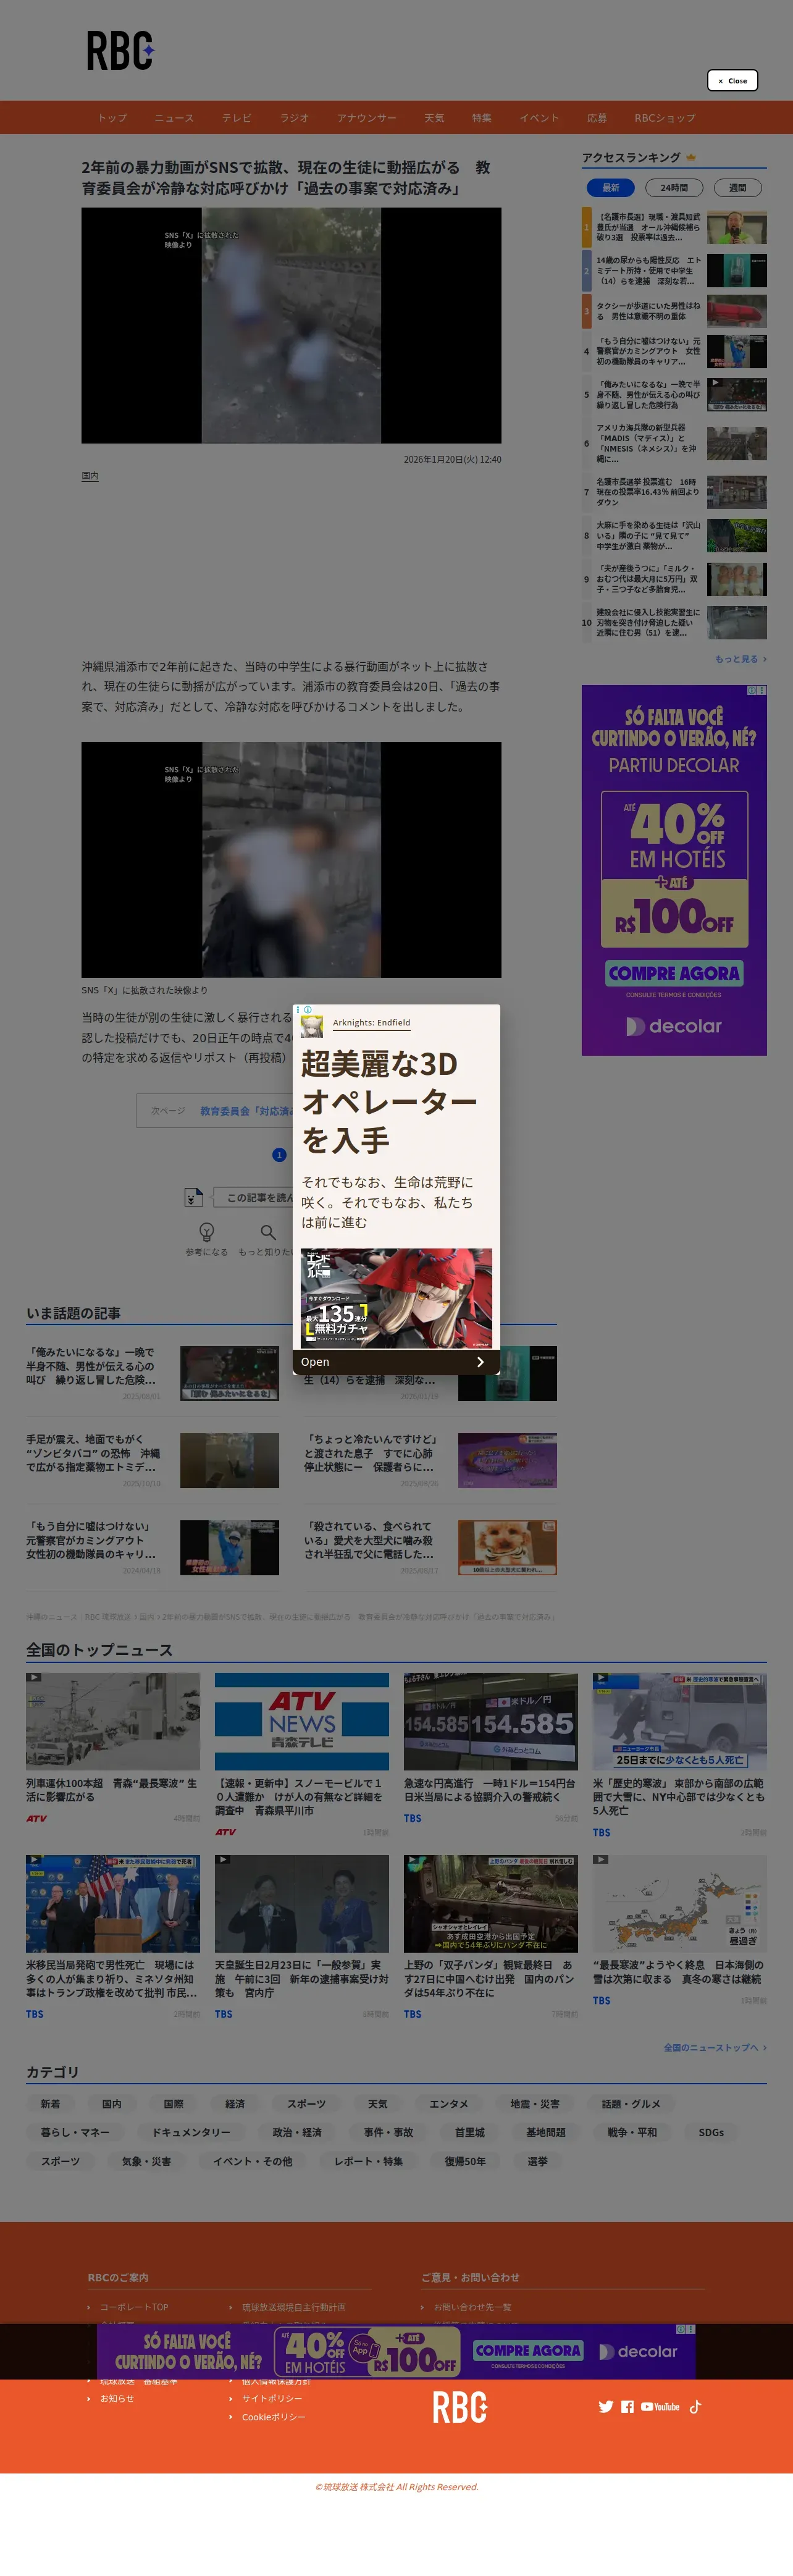Close the ad overlay with the Close button
793x2576 pixels.
(732, 81)
